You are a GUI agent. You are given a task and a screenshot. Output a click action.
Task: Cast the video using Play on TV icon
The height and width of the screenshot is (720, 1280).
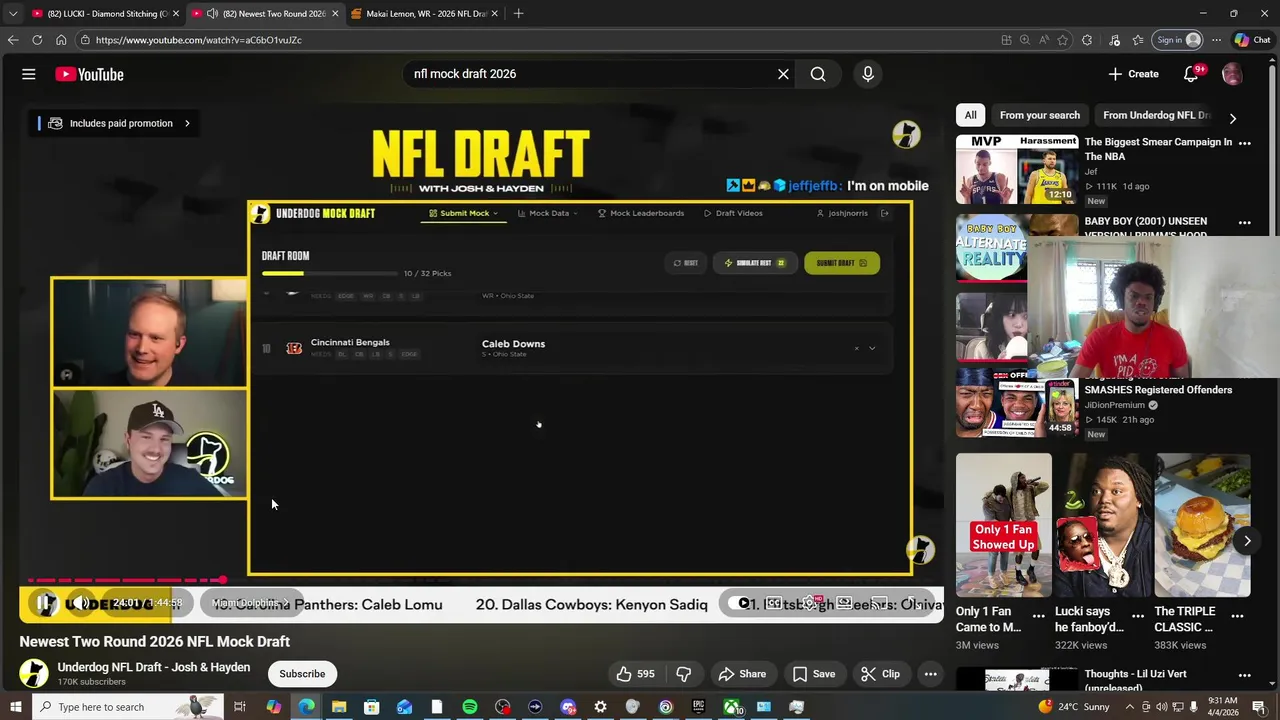click(x=880, y=603)
